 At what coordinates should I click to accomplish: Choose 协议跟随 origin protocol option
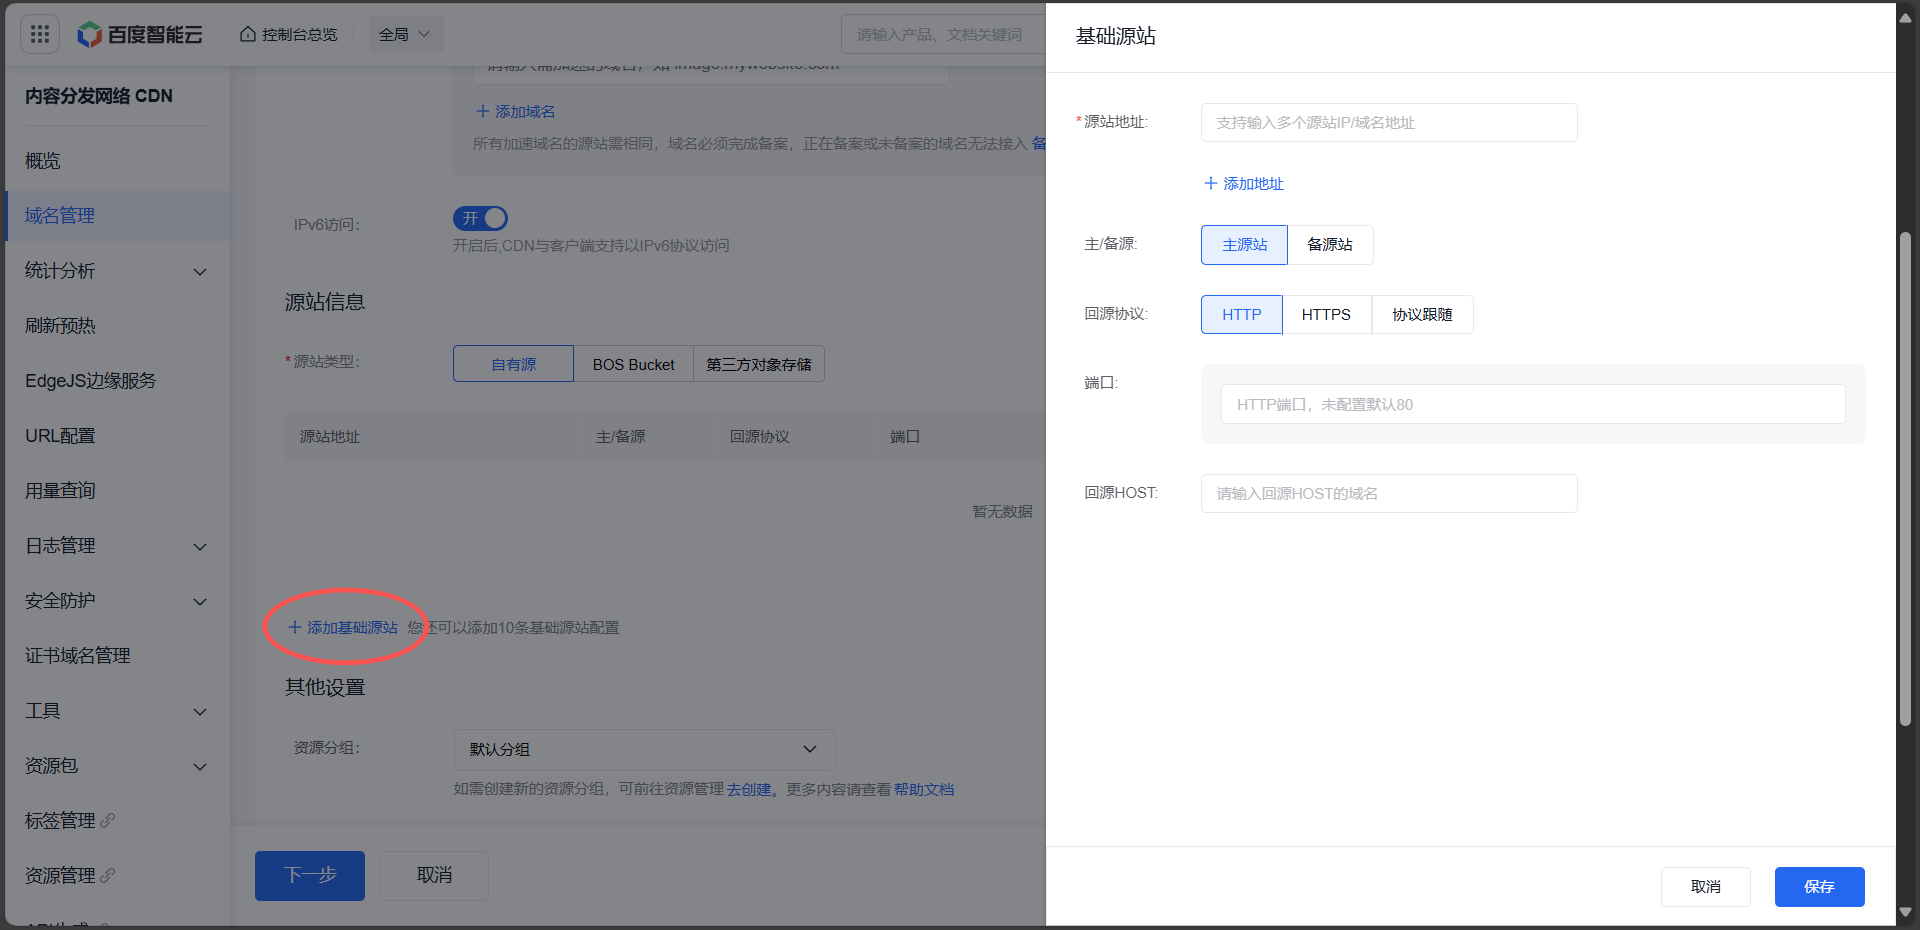[x=1421, y=315]
